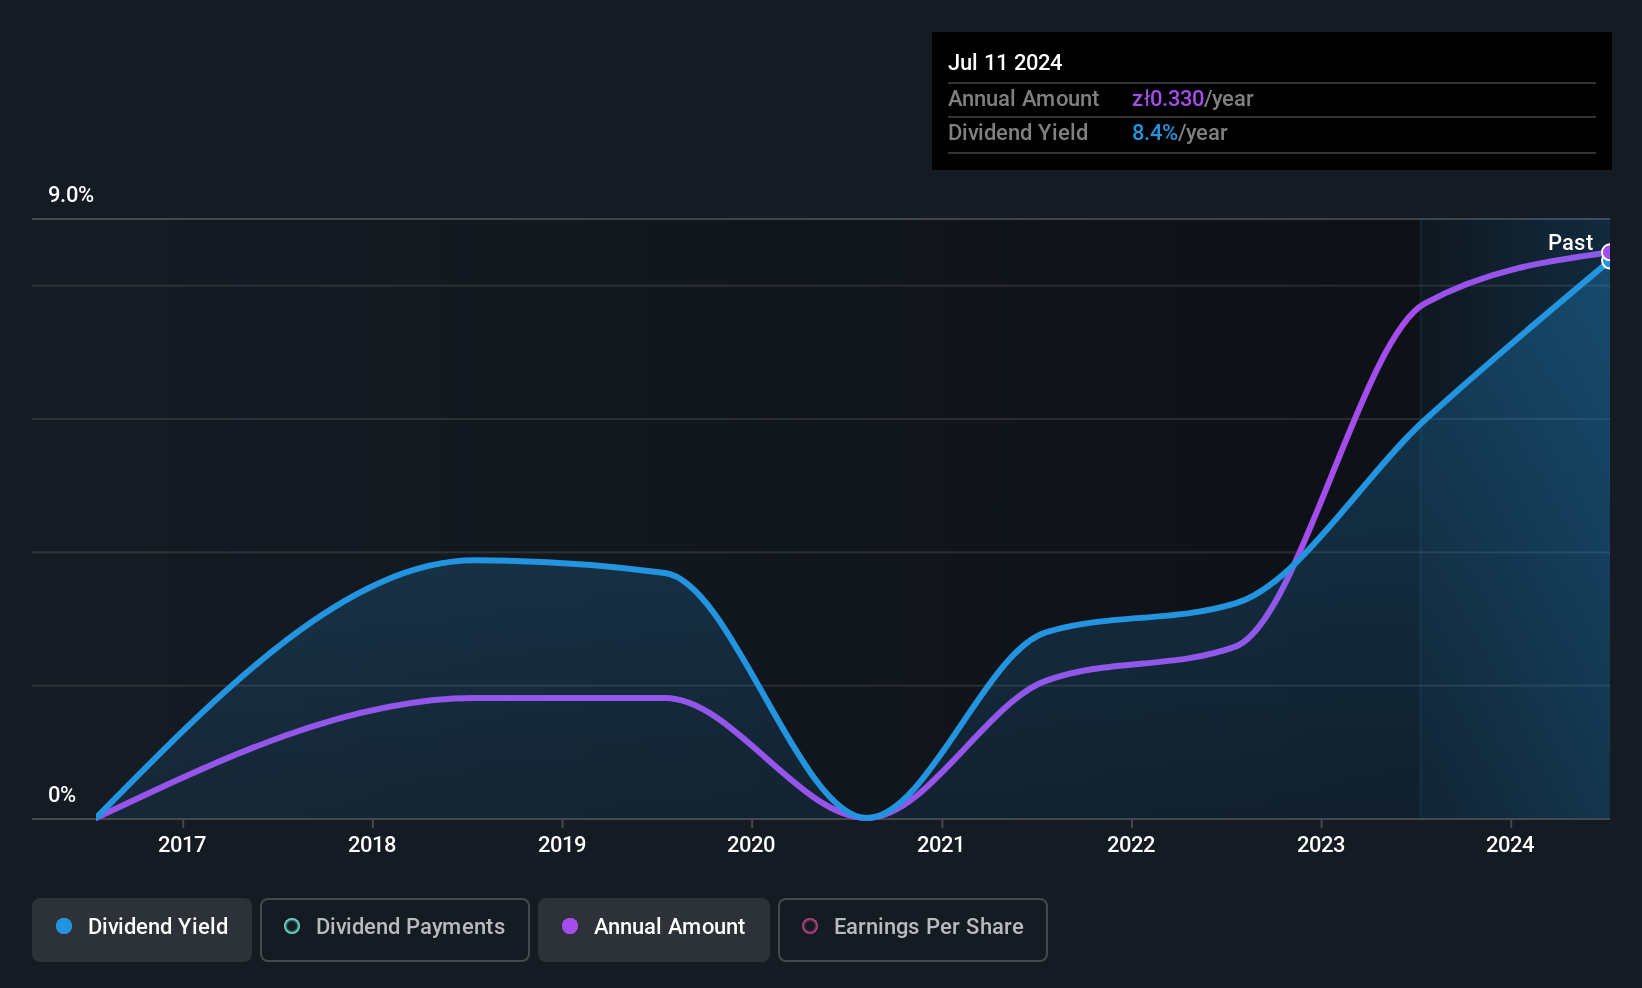
Task: Click the 2022 x-axis year label
Action: (1131, 844)
